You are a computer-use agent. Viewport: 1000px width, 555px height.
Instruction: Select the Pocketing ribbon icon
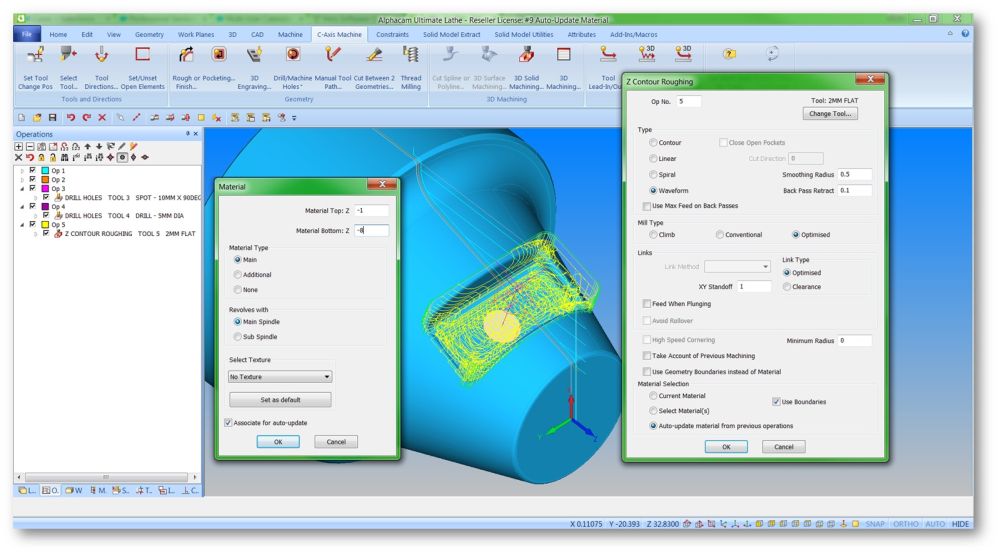coord(219,57)
